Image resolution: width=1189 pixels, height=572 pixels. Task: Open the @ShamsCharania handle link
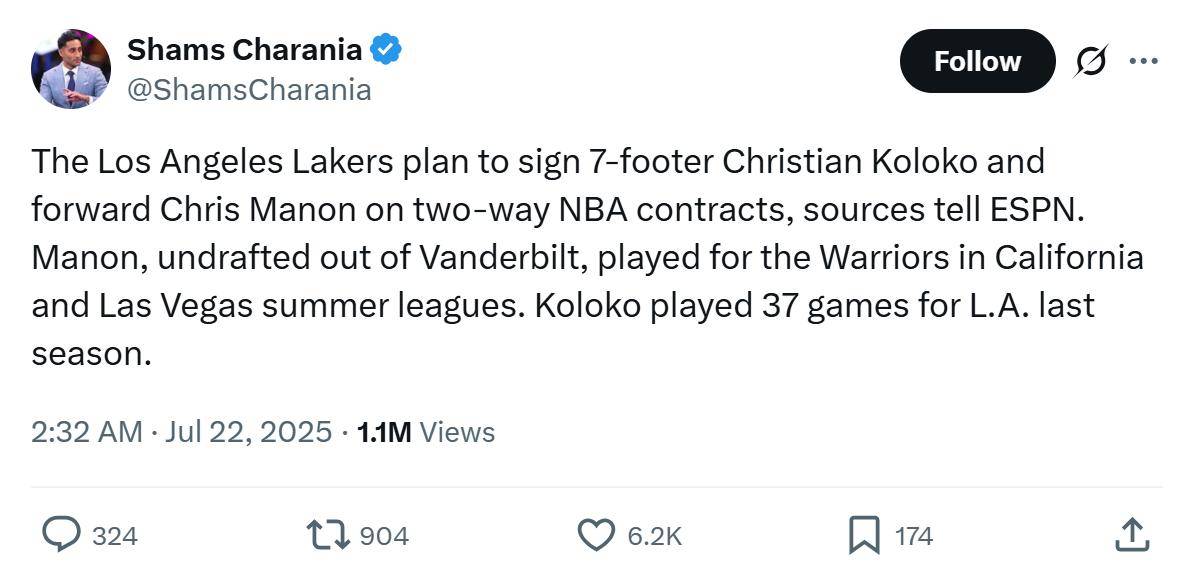249,90
